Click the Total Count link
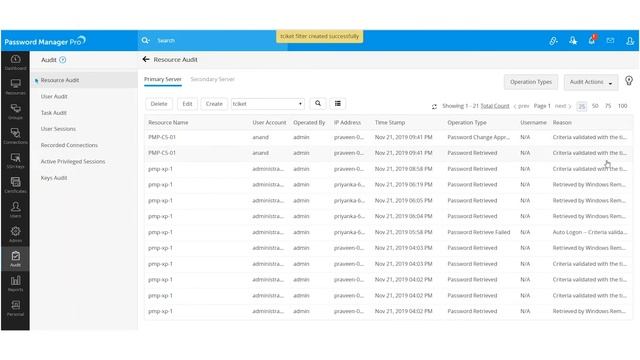Image resolution: width=640 pixels, height=360 pixels. [x=495, y=106]
